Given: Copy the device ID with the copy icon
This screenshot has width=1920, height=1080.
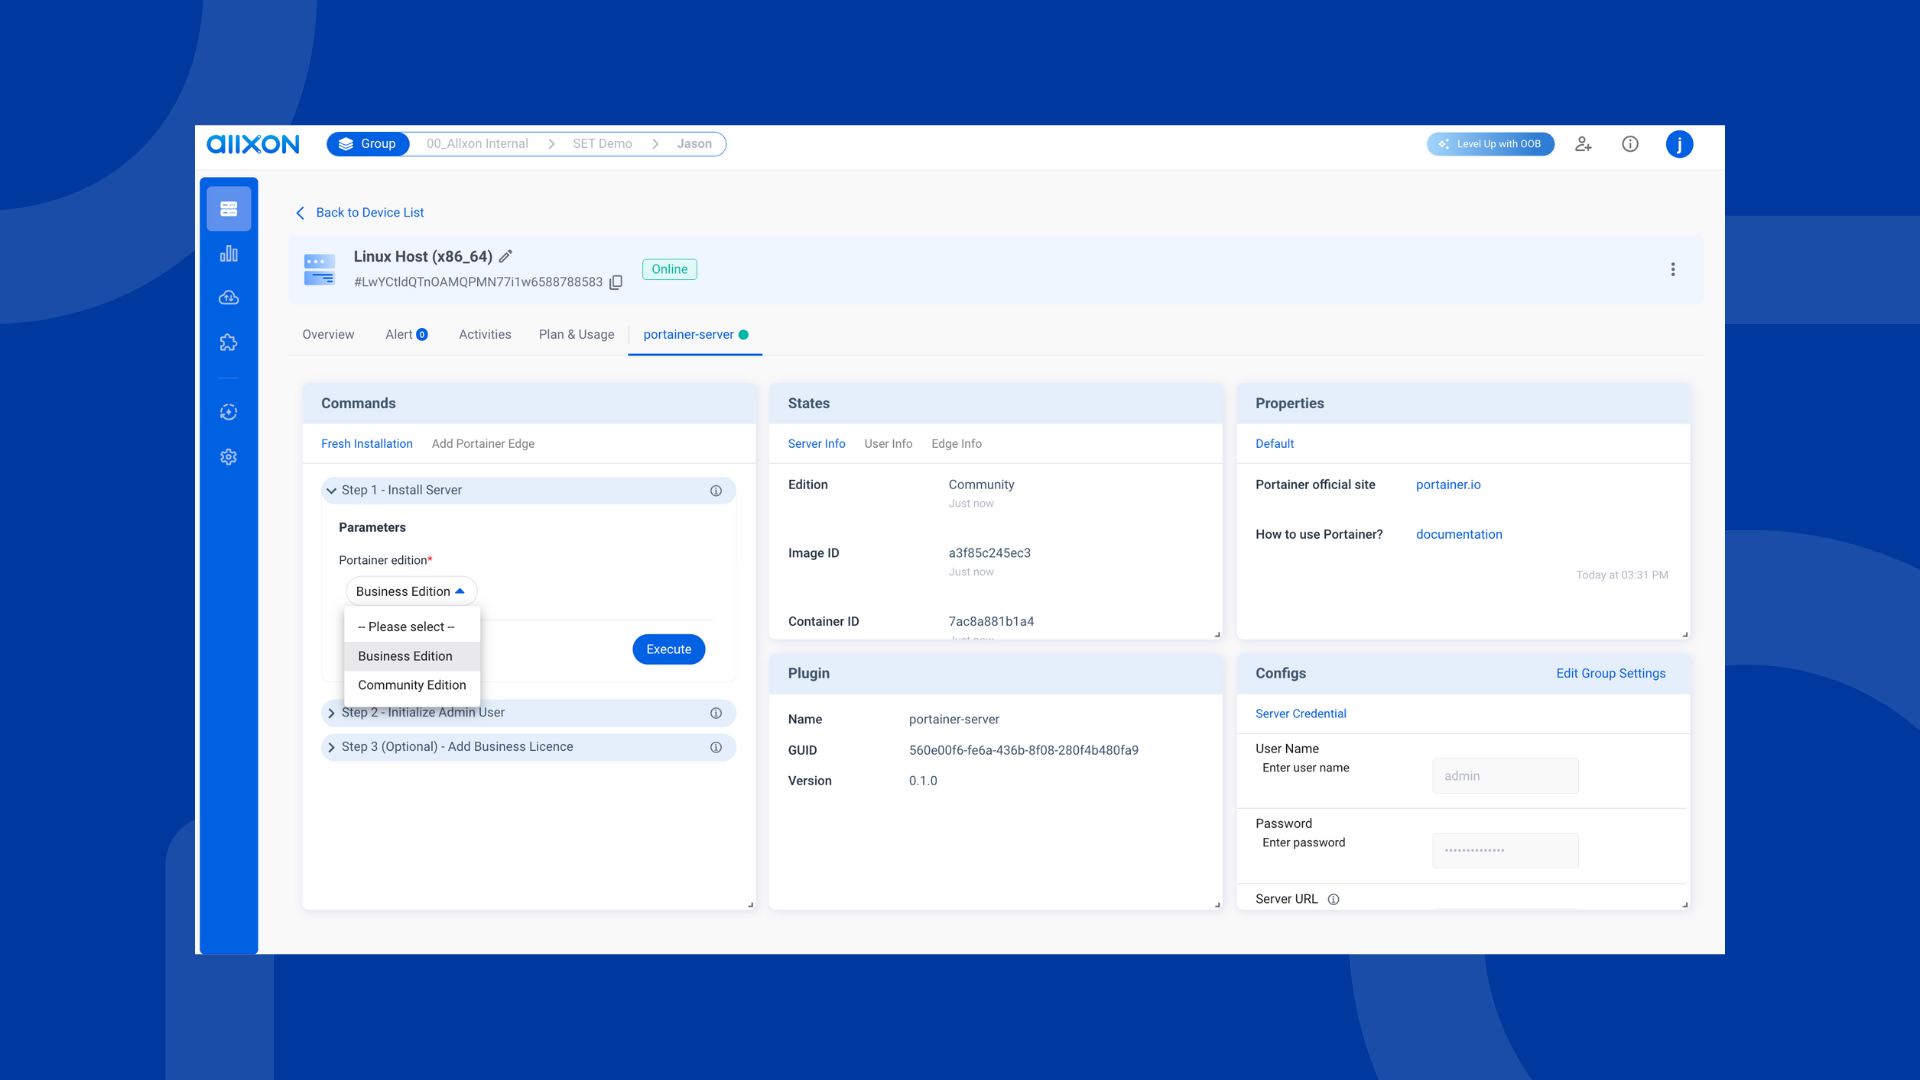Looking at the screenshot, I should point(616,282).
